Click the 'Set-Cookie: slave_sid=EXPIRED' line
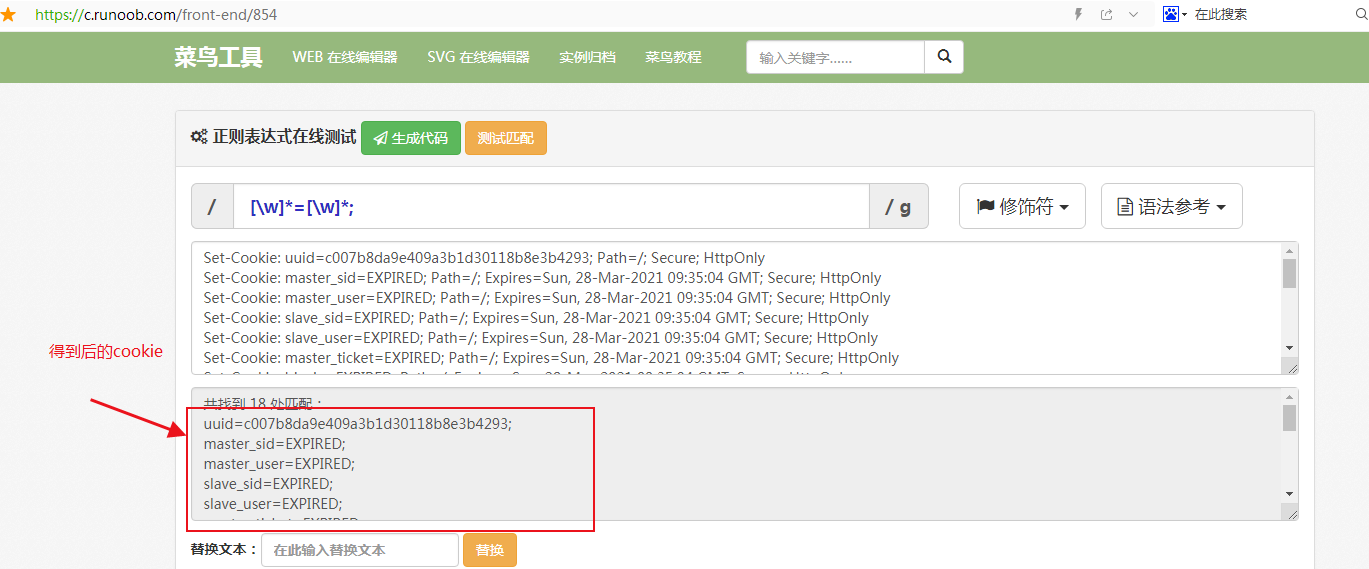This screenshot has width=1369, height=569. (x=536, y=317)
